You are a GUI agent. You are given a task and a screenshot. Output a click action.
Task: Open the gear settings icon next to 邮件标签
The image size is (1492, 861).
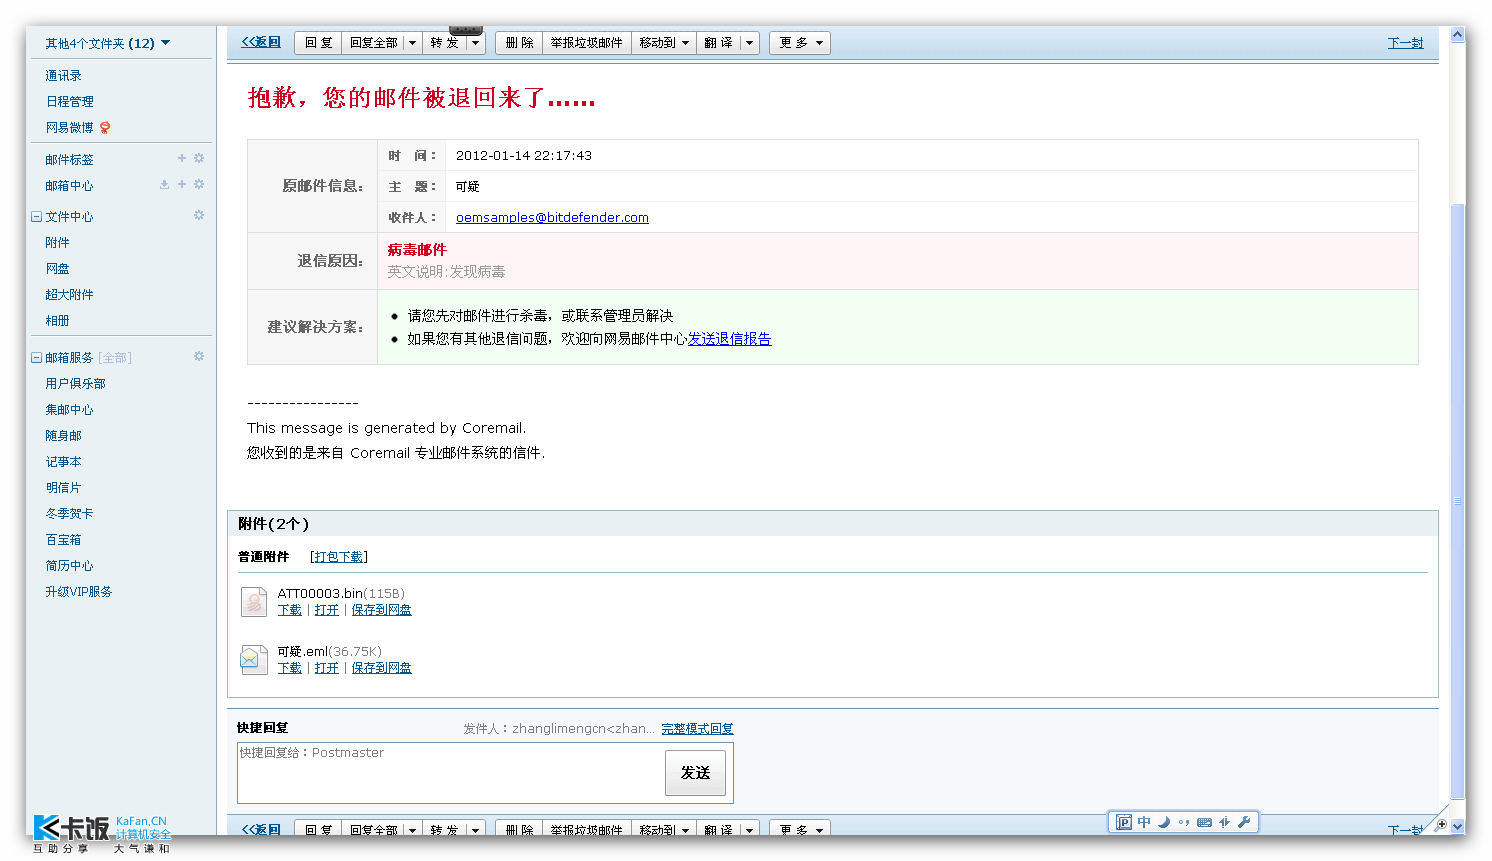tap(199, 158)
